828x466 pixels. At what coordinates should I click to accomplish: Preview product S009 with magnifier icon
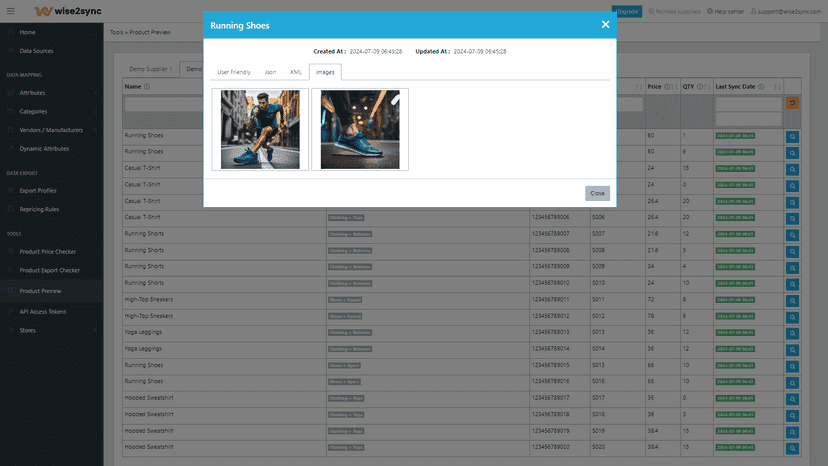coord(792,268)
